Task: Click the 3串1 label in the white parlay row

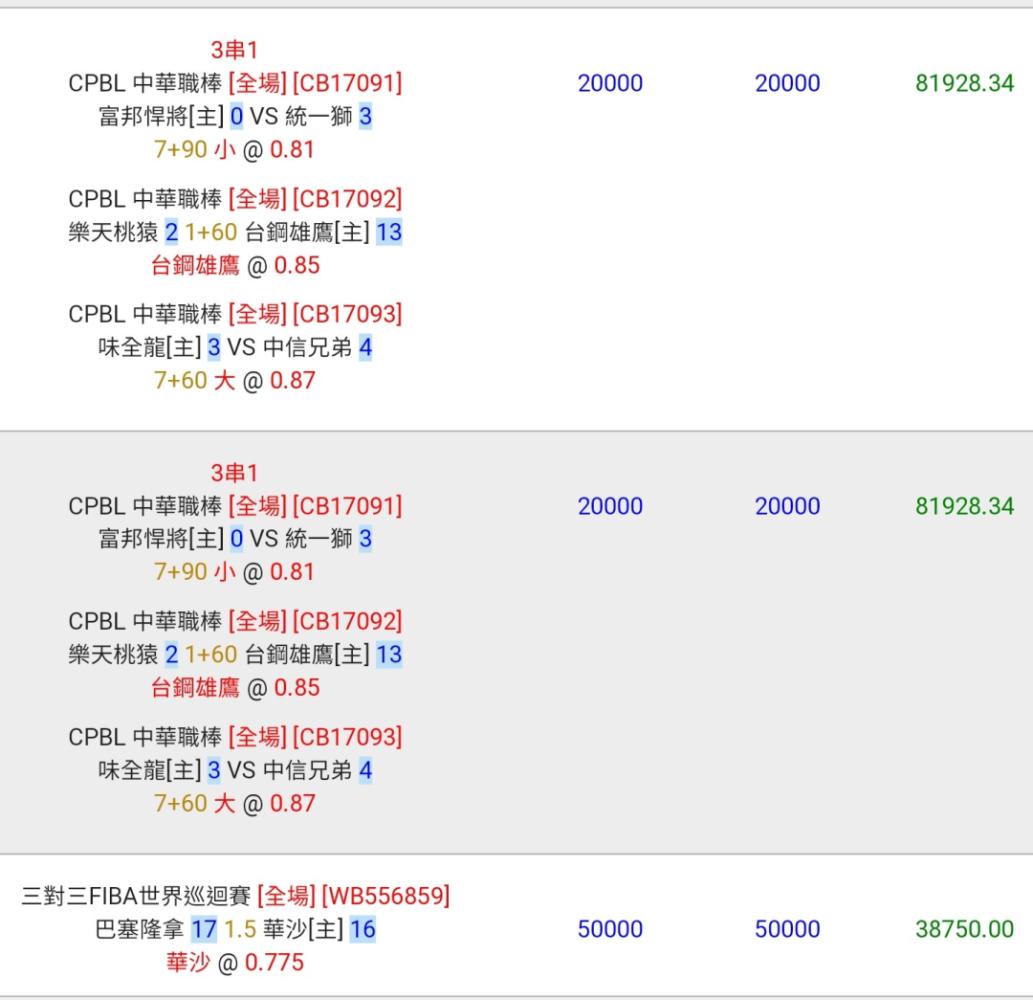Action: [234, 50]
